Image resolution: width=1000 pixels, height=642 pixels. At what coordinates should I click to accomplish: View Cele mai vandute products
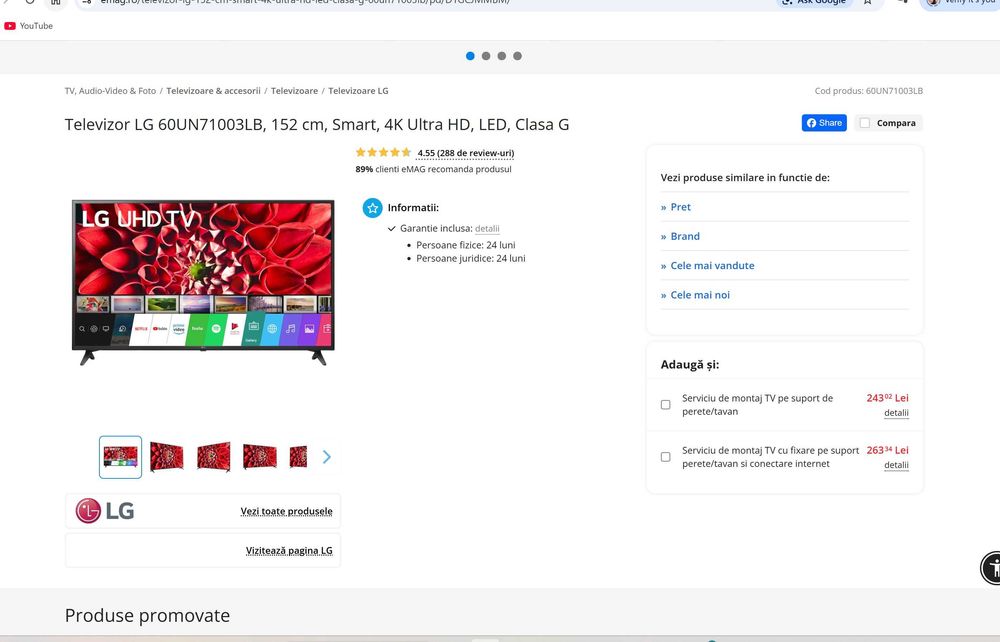coord(712,266)
